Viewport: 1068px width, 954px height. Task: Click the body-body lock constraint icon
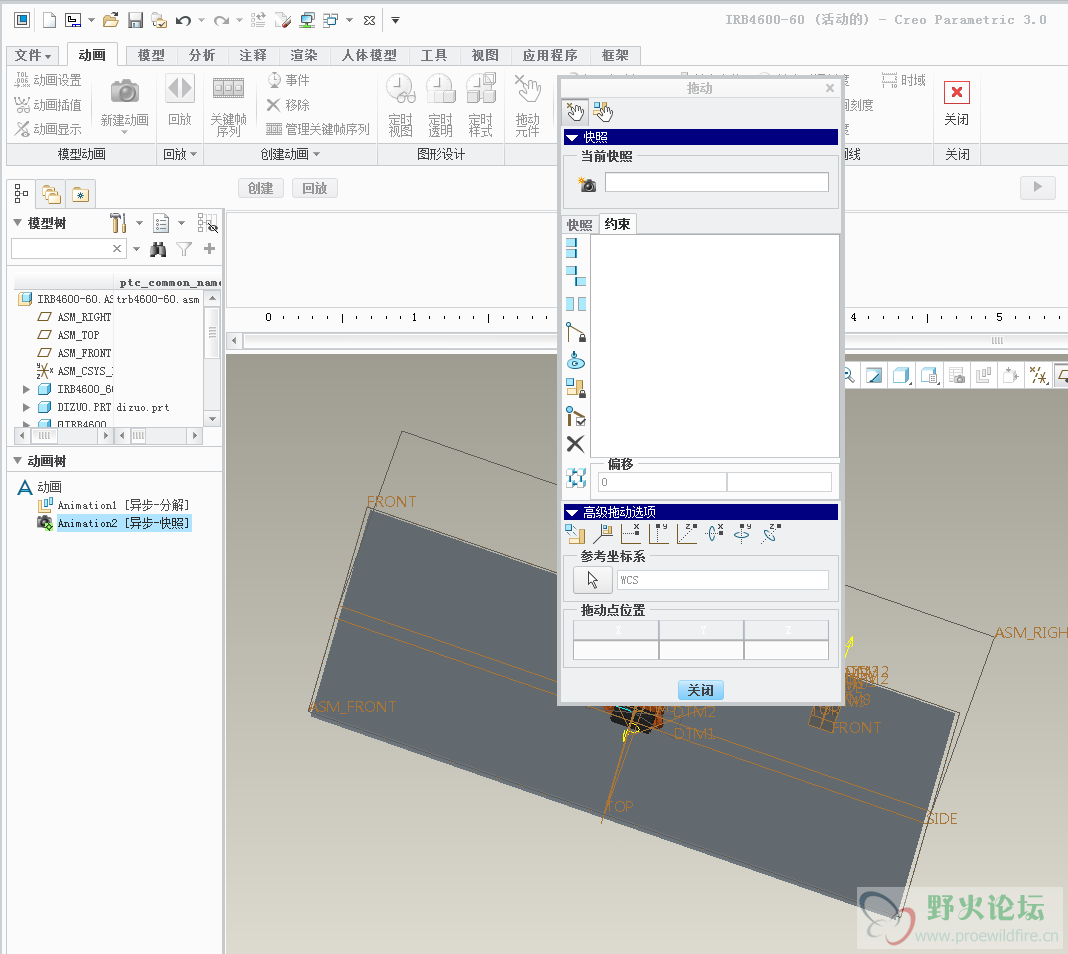pyautogui.click(x=576, y=388)
